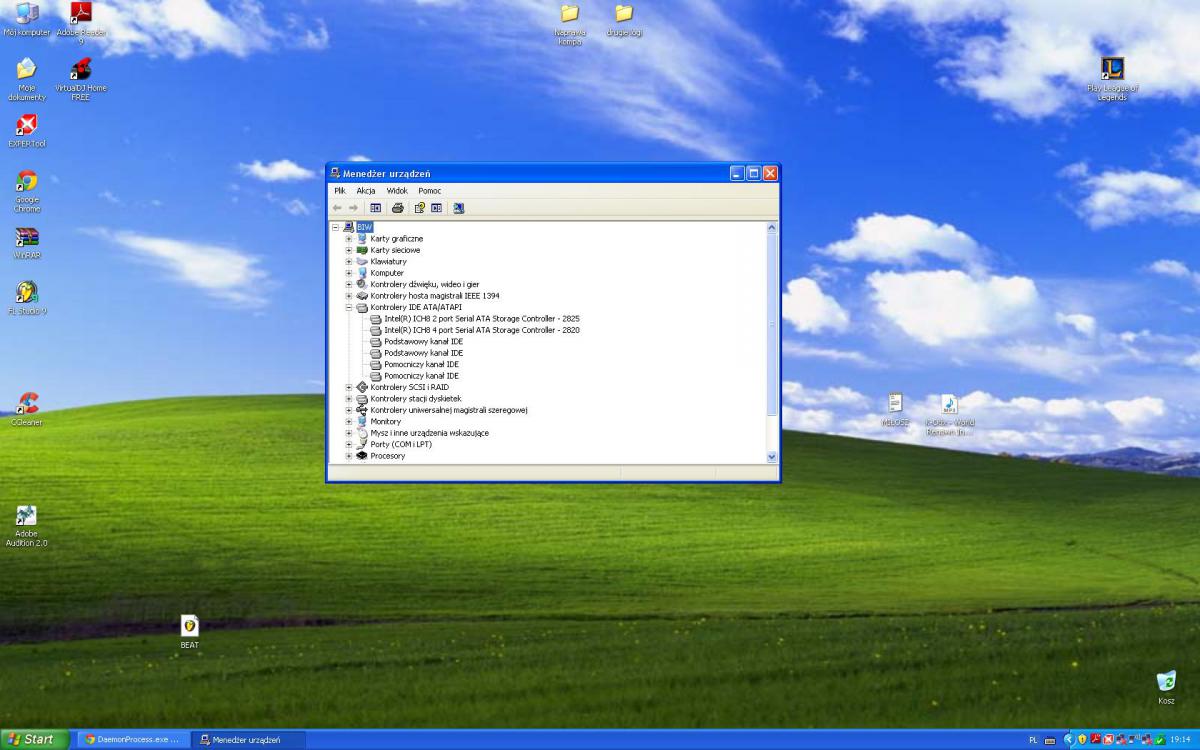Select Mój komputer desktop icon
Screen dimensions: 1200x750
pos(27,21)
